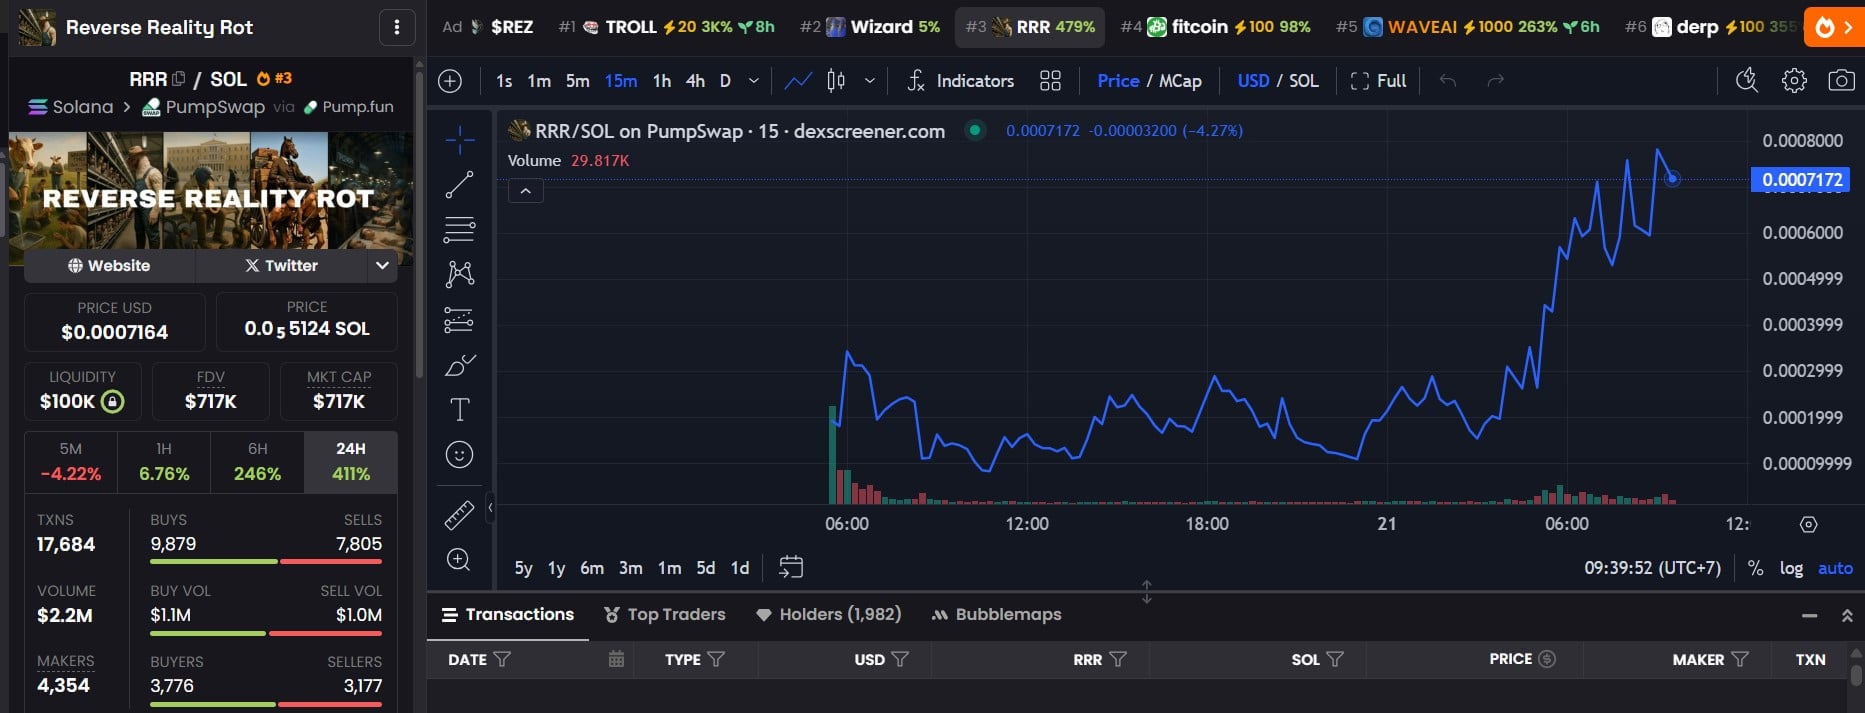Toggle logarithmic scale on chart

(x=1791, y=568)
